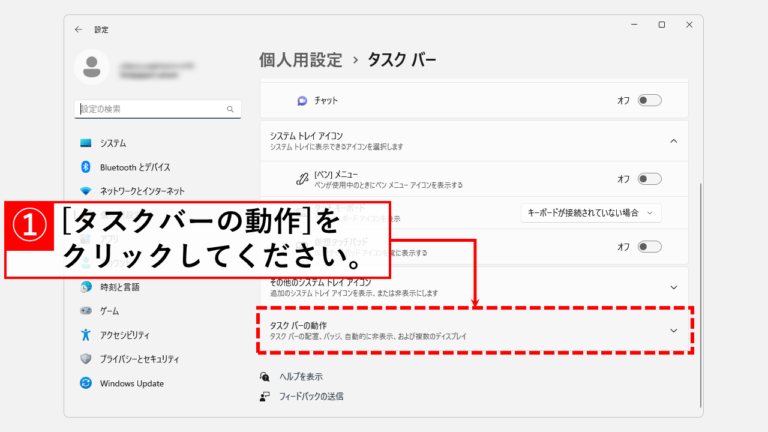
Task: Open ネットワークとインターネット in the sidebar
Action: coord(143,192)
